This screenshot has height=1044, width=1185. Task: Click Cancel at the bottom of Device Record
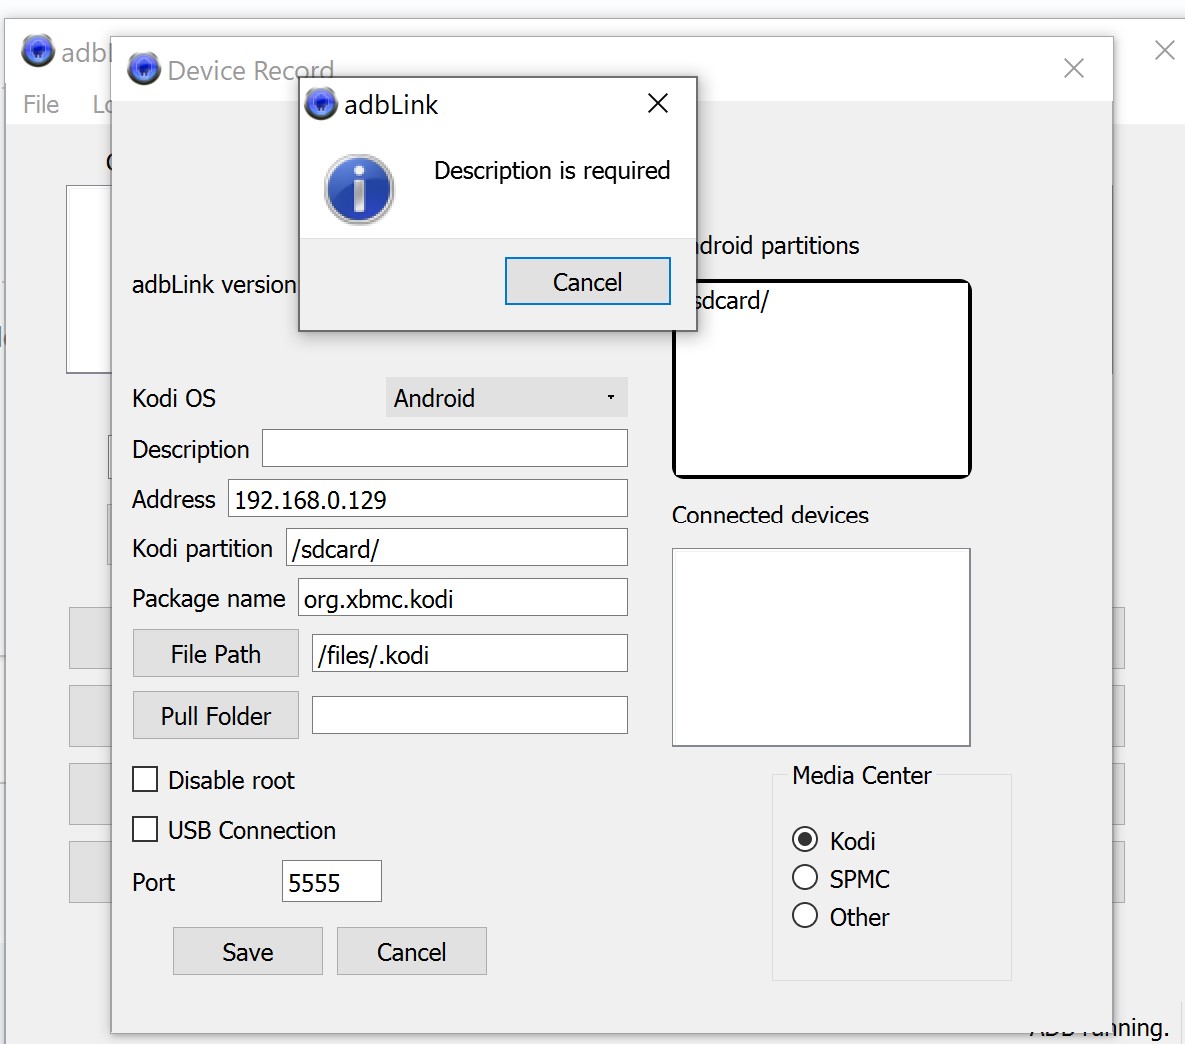[412, 951]
